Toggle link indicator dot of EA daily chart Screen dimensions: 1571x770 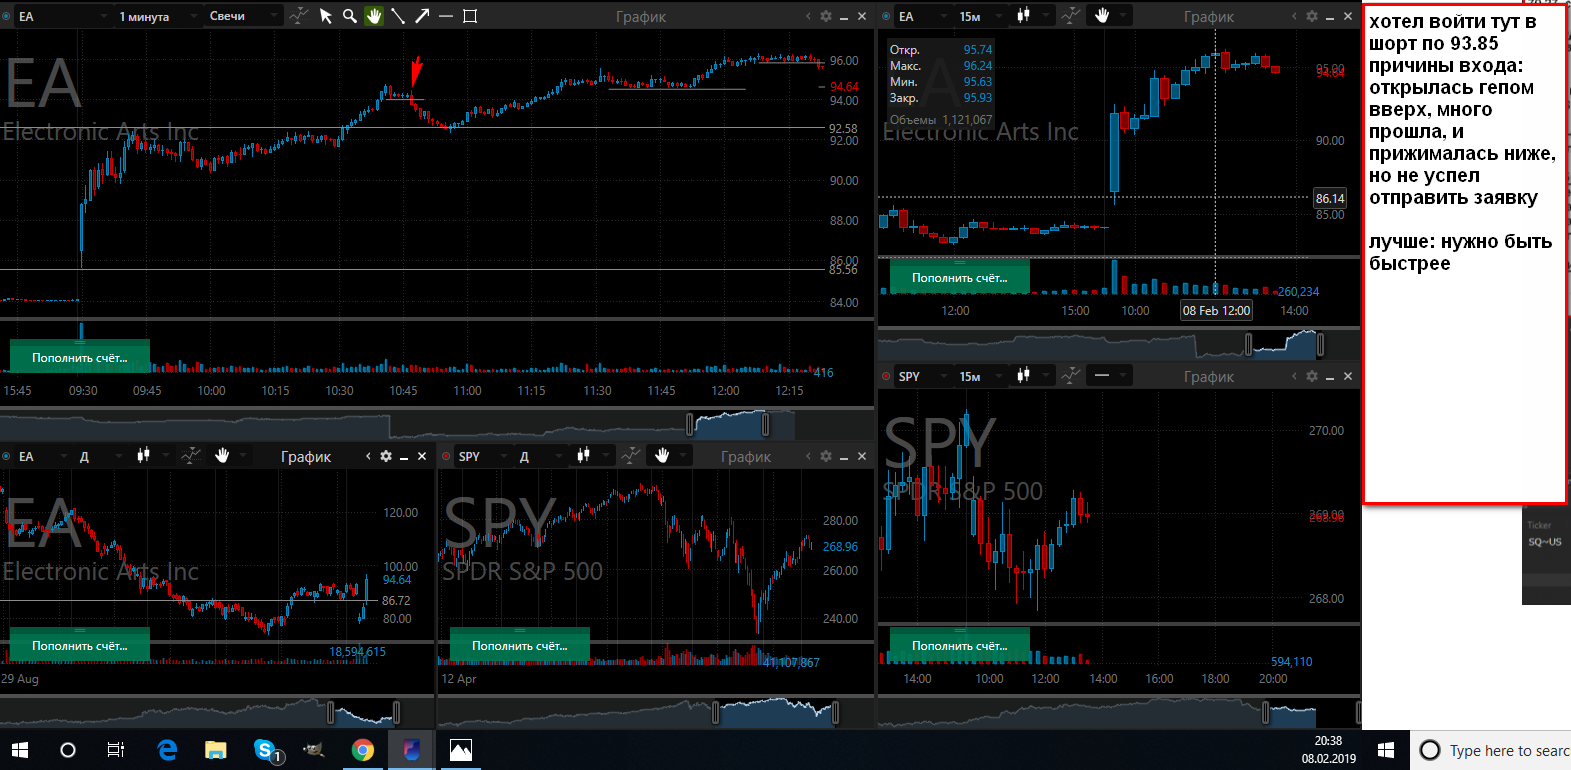pyautogui.click(x=6, y=456)
